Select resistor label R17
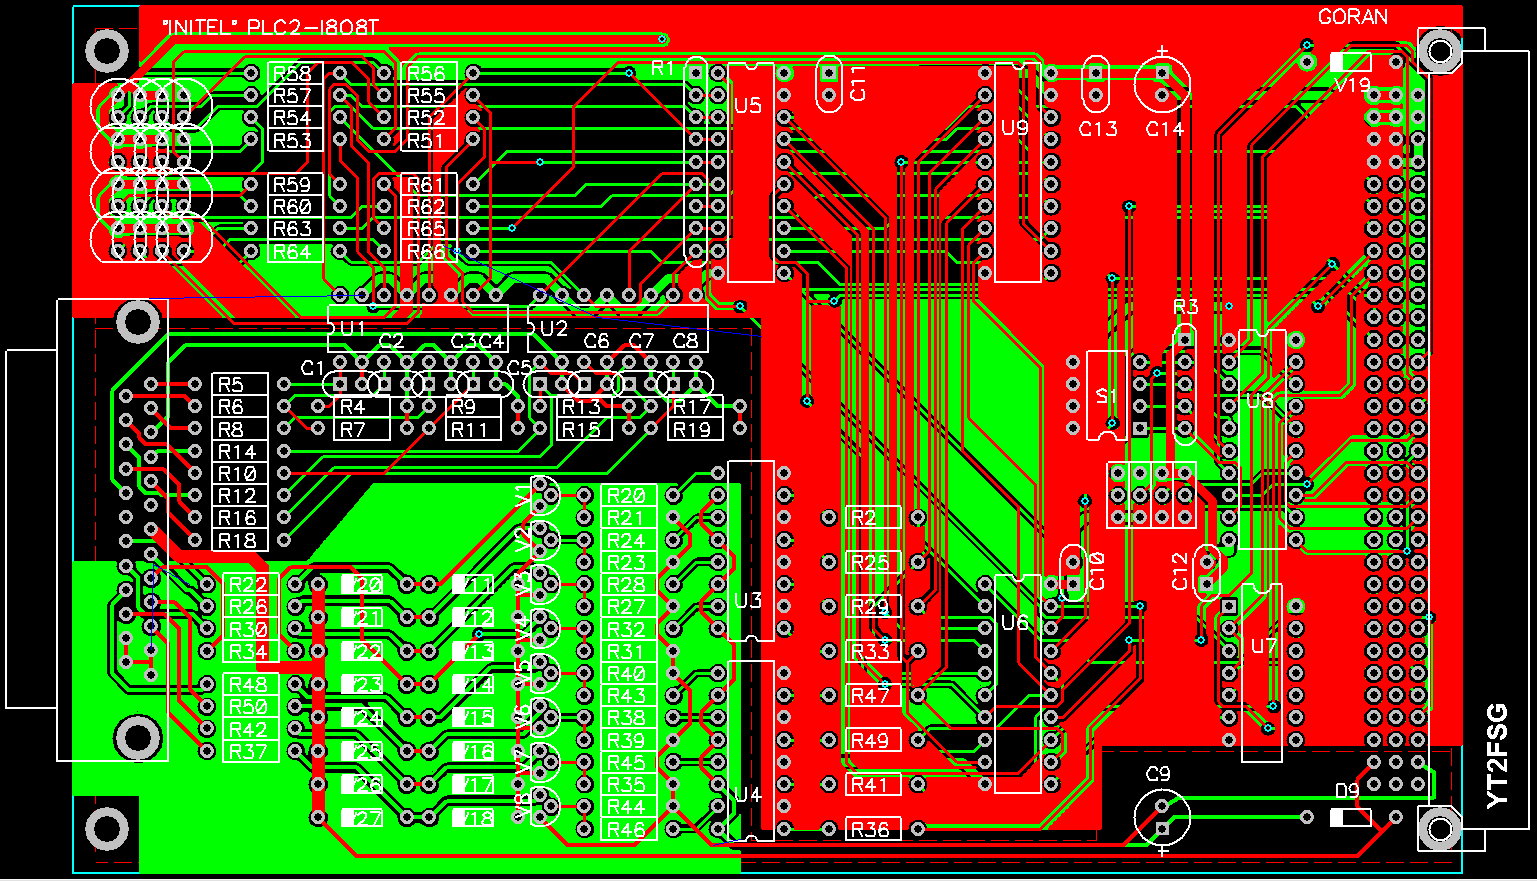 tap(692, 407)
